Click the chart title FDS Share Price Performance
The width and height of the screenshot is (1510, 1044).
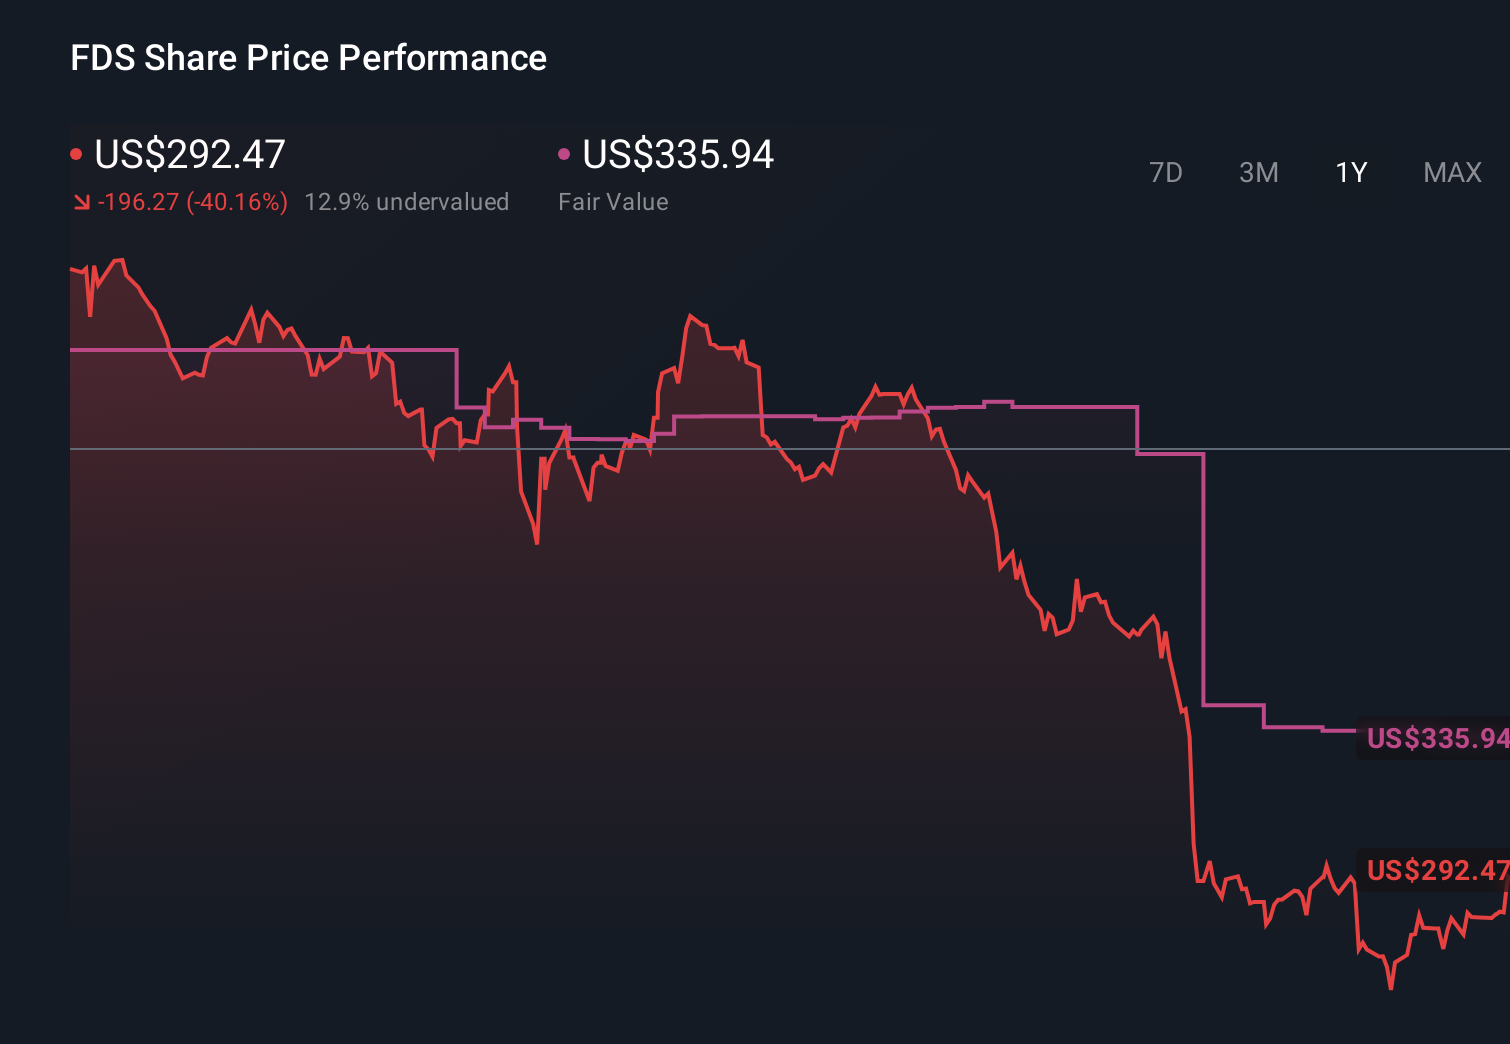(x=308, y=58)
